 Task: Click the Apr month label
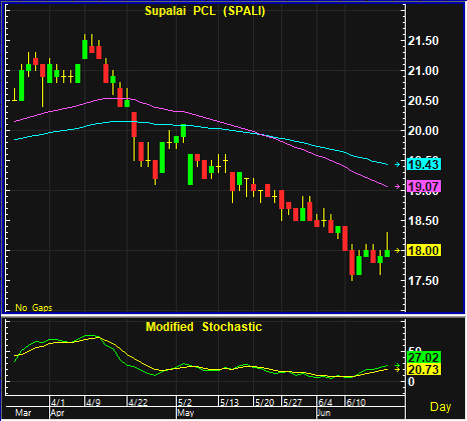pos(57,413)
